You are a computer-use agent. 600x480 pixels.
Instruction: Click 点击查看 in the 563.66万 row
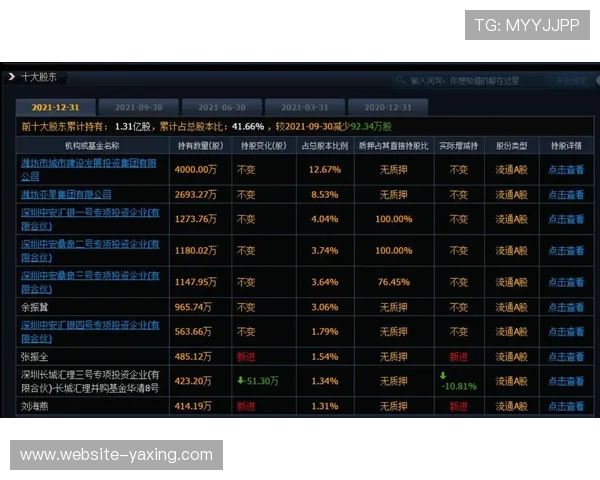coord(566,331)
